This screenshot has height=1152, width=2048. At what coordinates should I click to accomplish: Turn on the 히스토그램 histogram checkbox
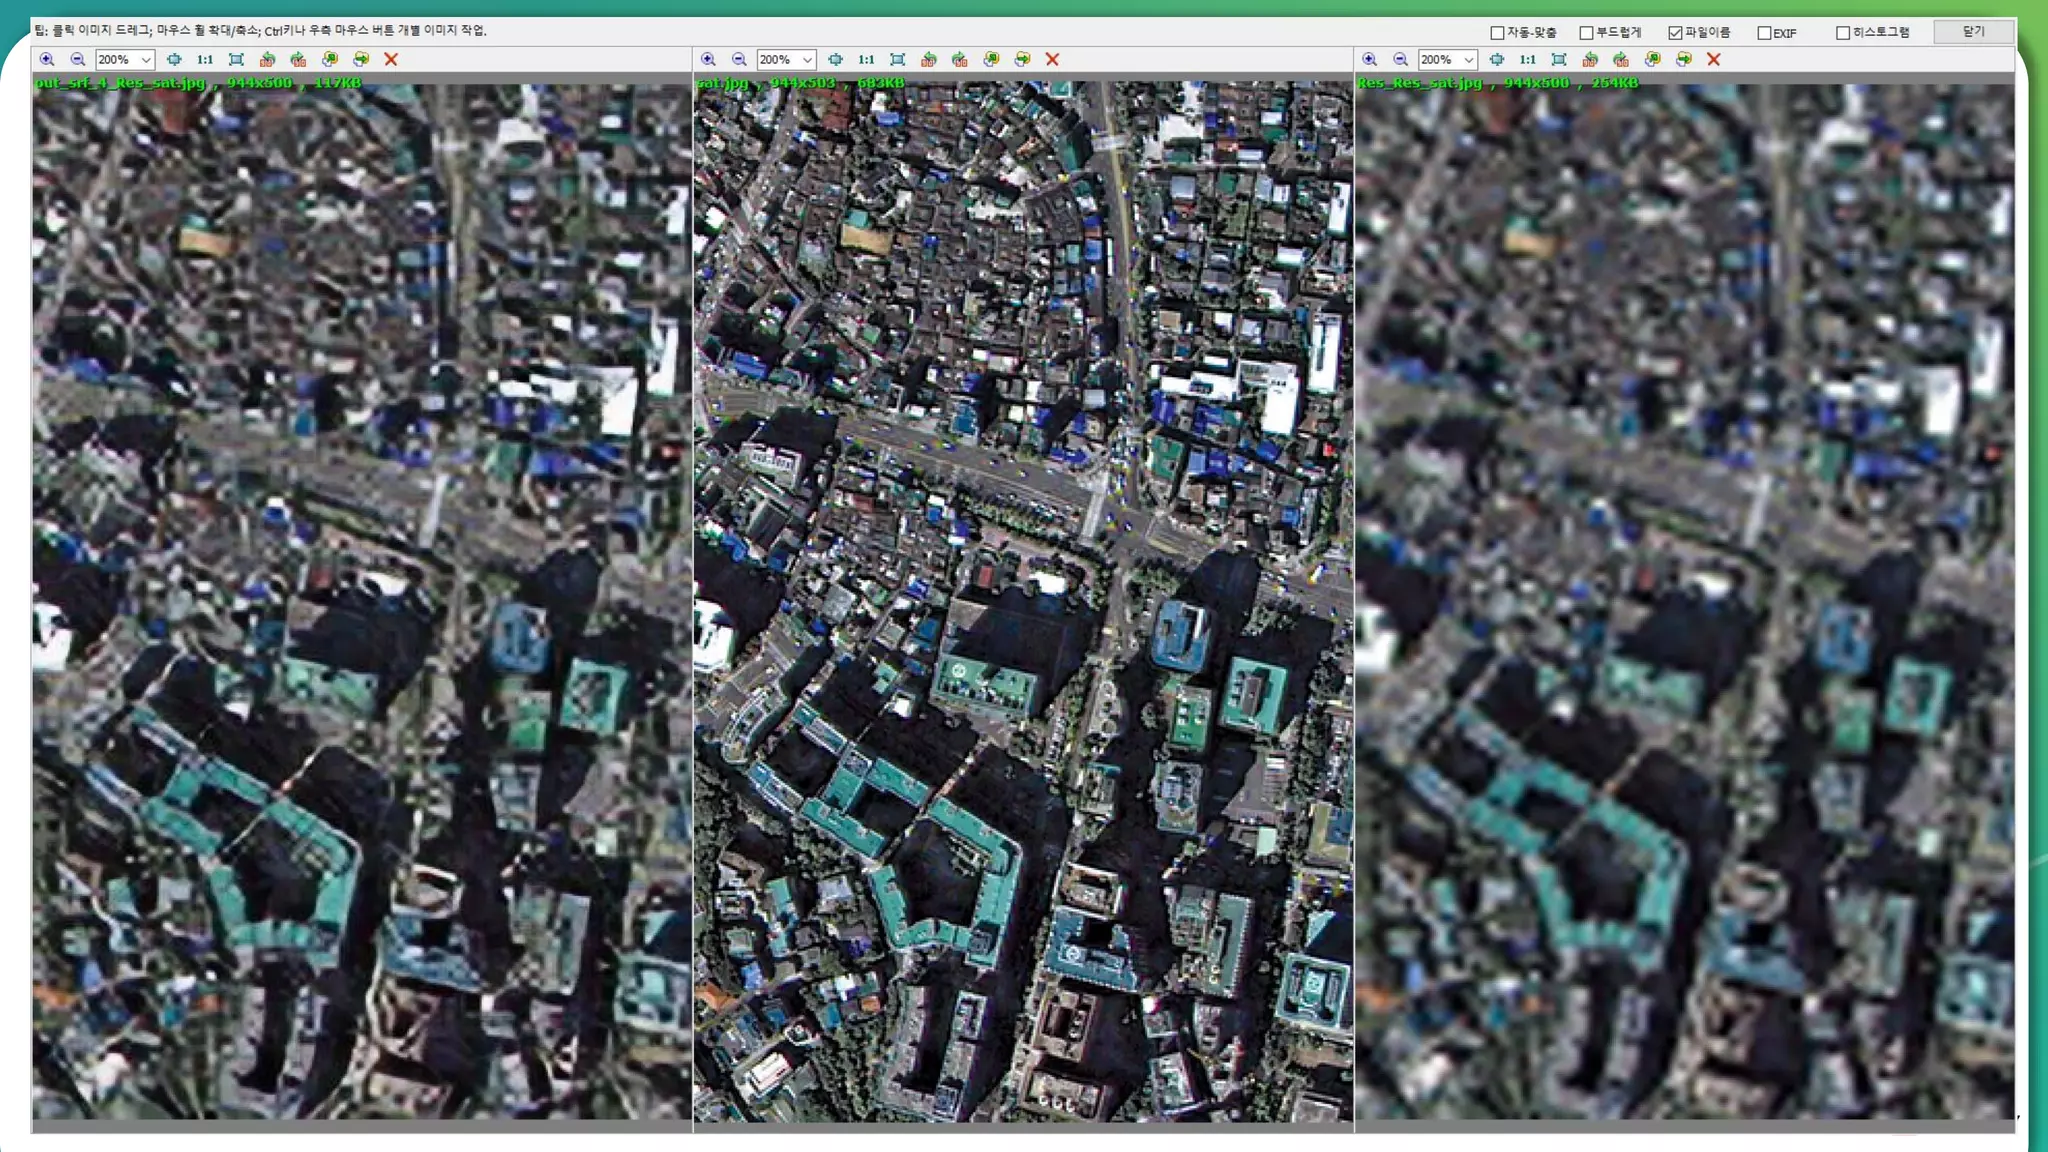(x=1842, y=33)
